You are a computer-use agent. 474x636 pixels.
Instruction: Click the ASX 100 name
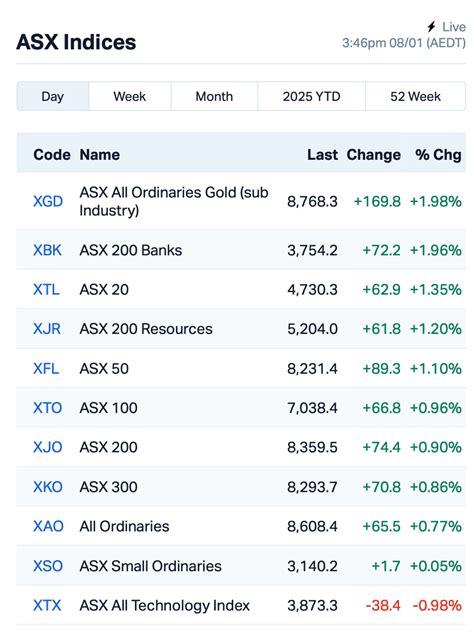[x=109, y=408]
